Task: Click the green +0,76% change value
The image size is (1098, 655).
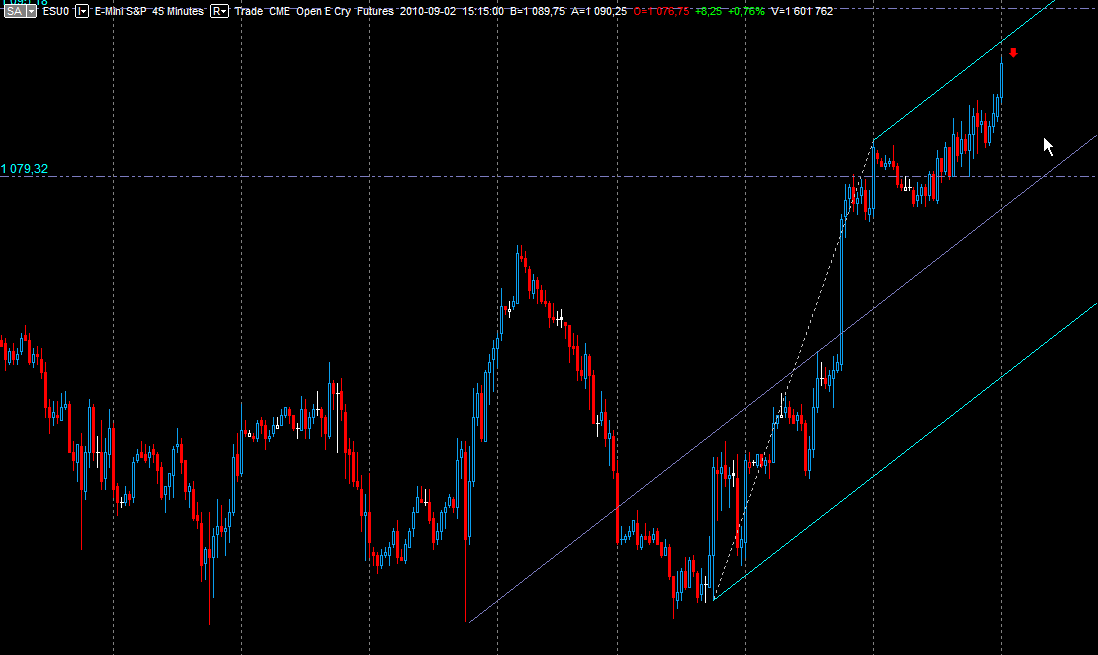Action: pos(746,11)
